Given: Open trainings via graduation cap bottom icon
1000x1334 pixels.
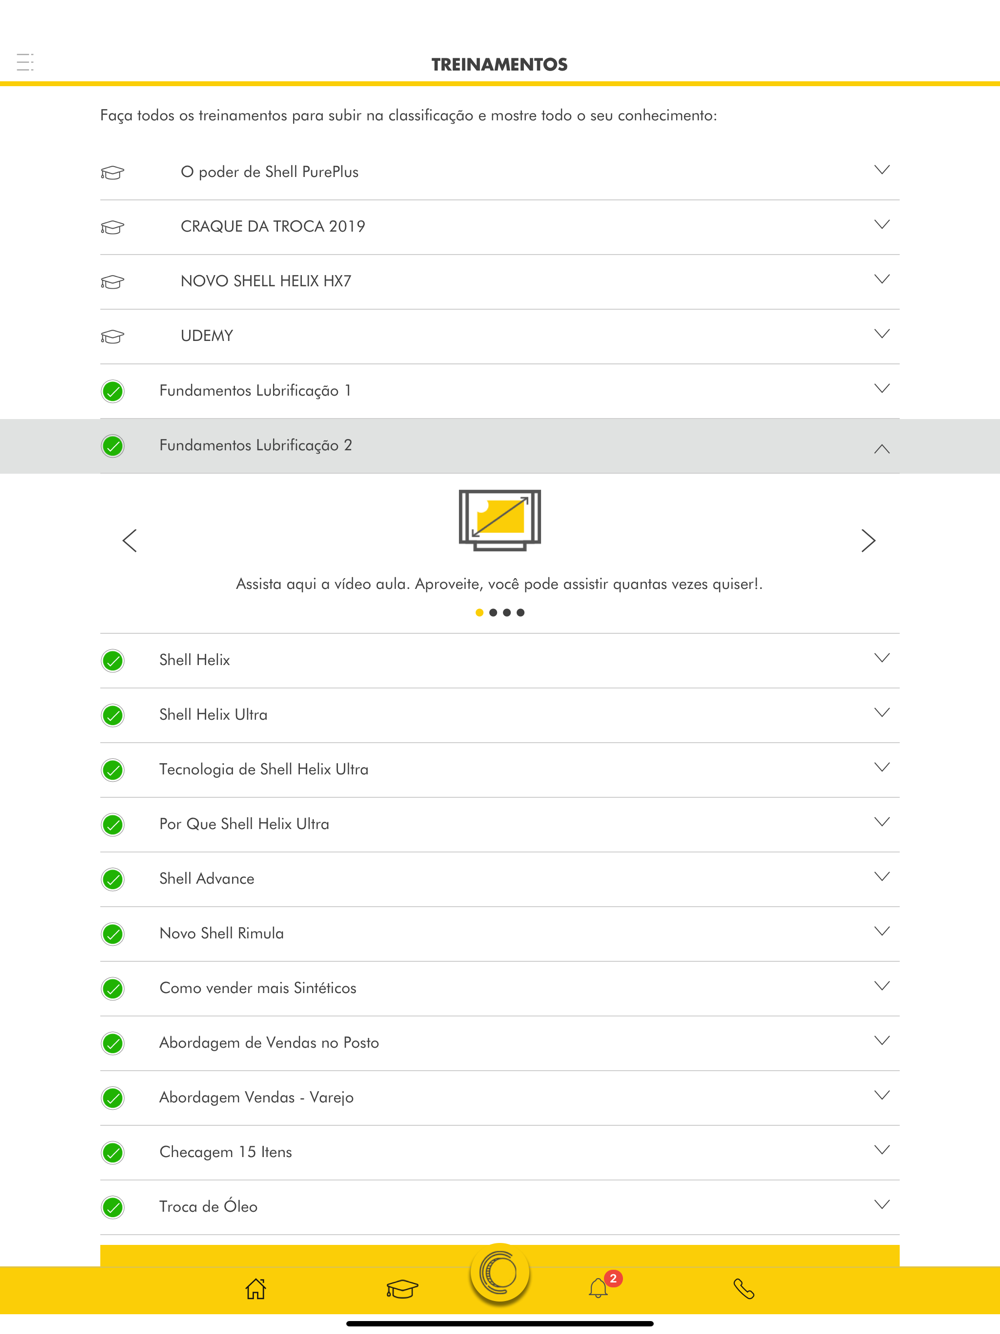Looking at the screenshot, I should point(402,1289).
